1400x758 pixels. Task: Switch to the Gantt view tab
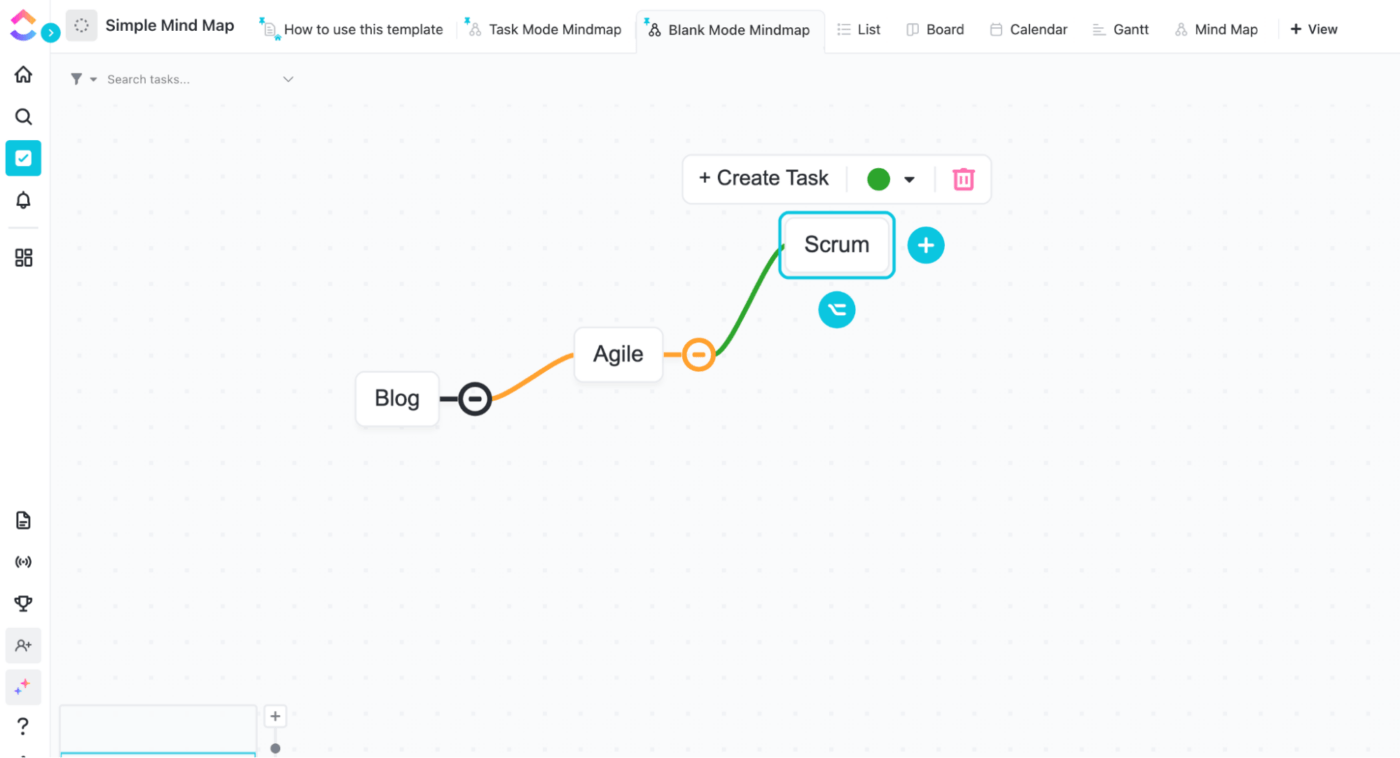click(1120, 30)
